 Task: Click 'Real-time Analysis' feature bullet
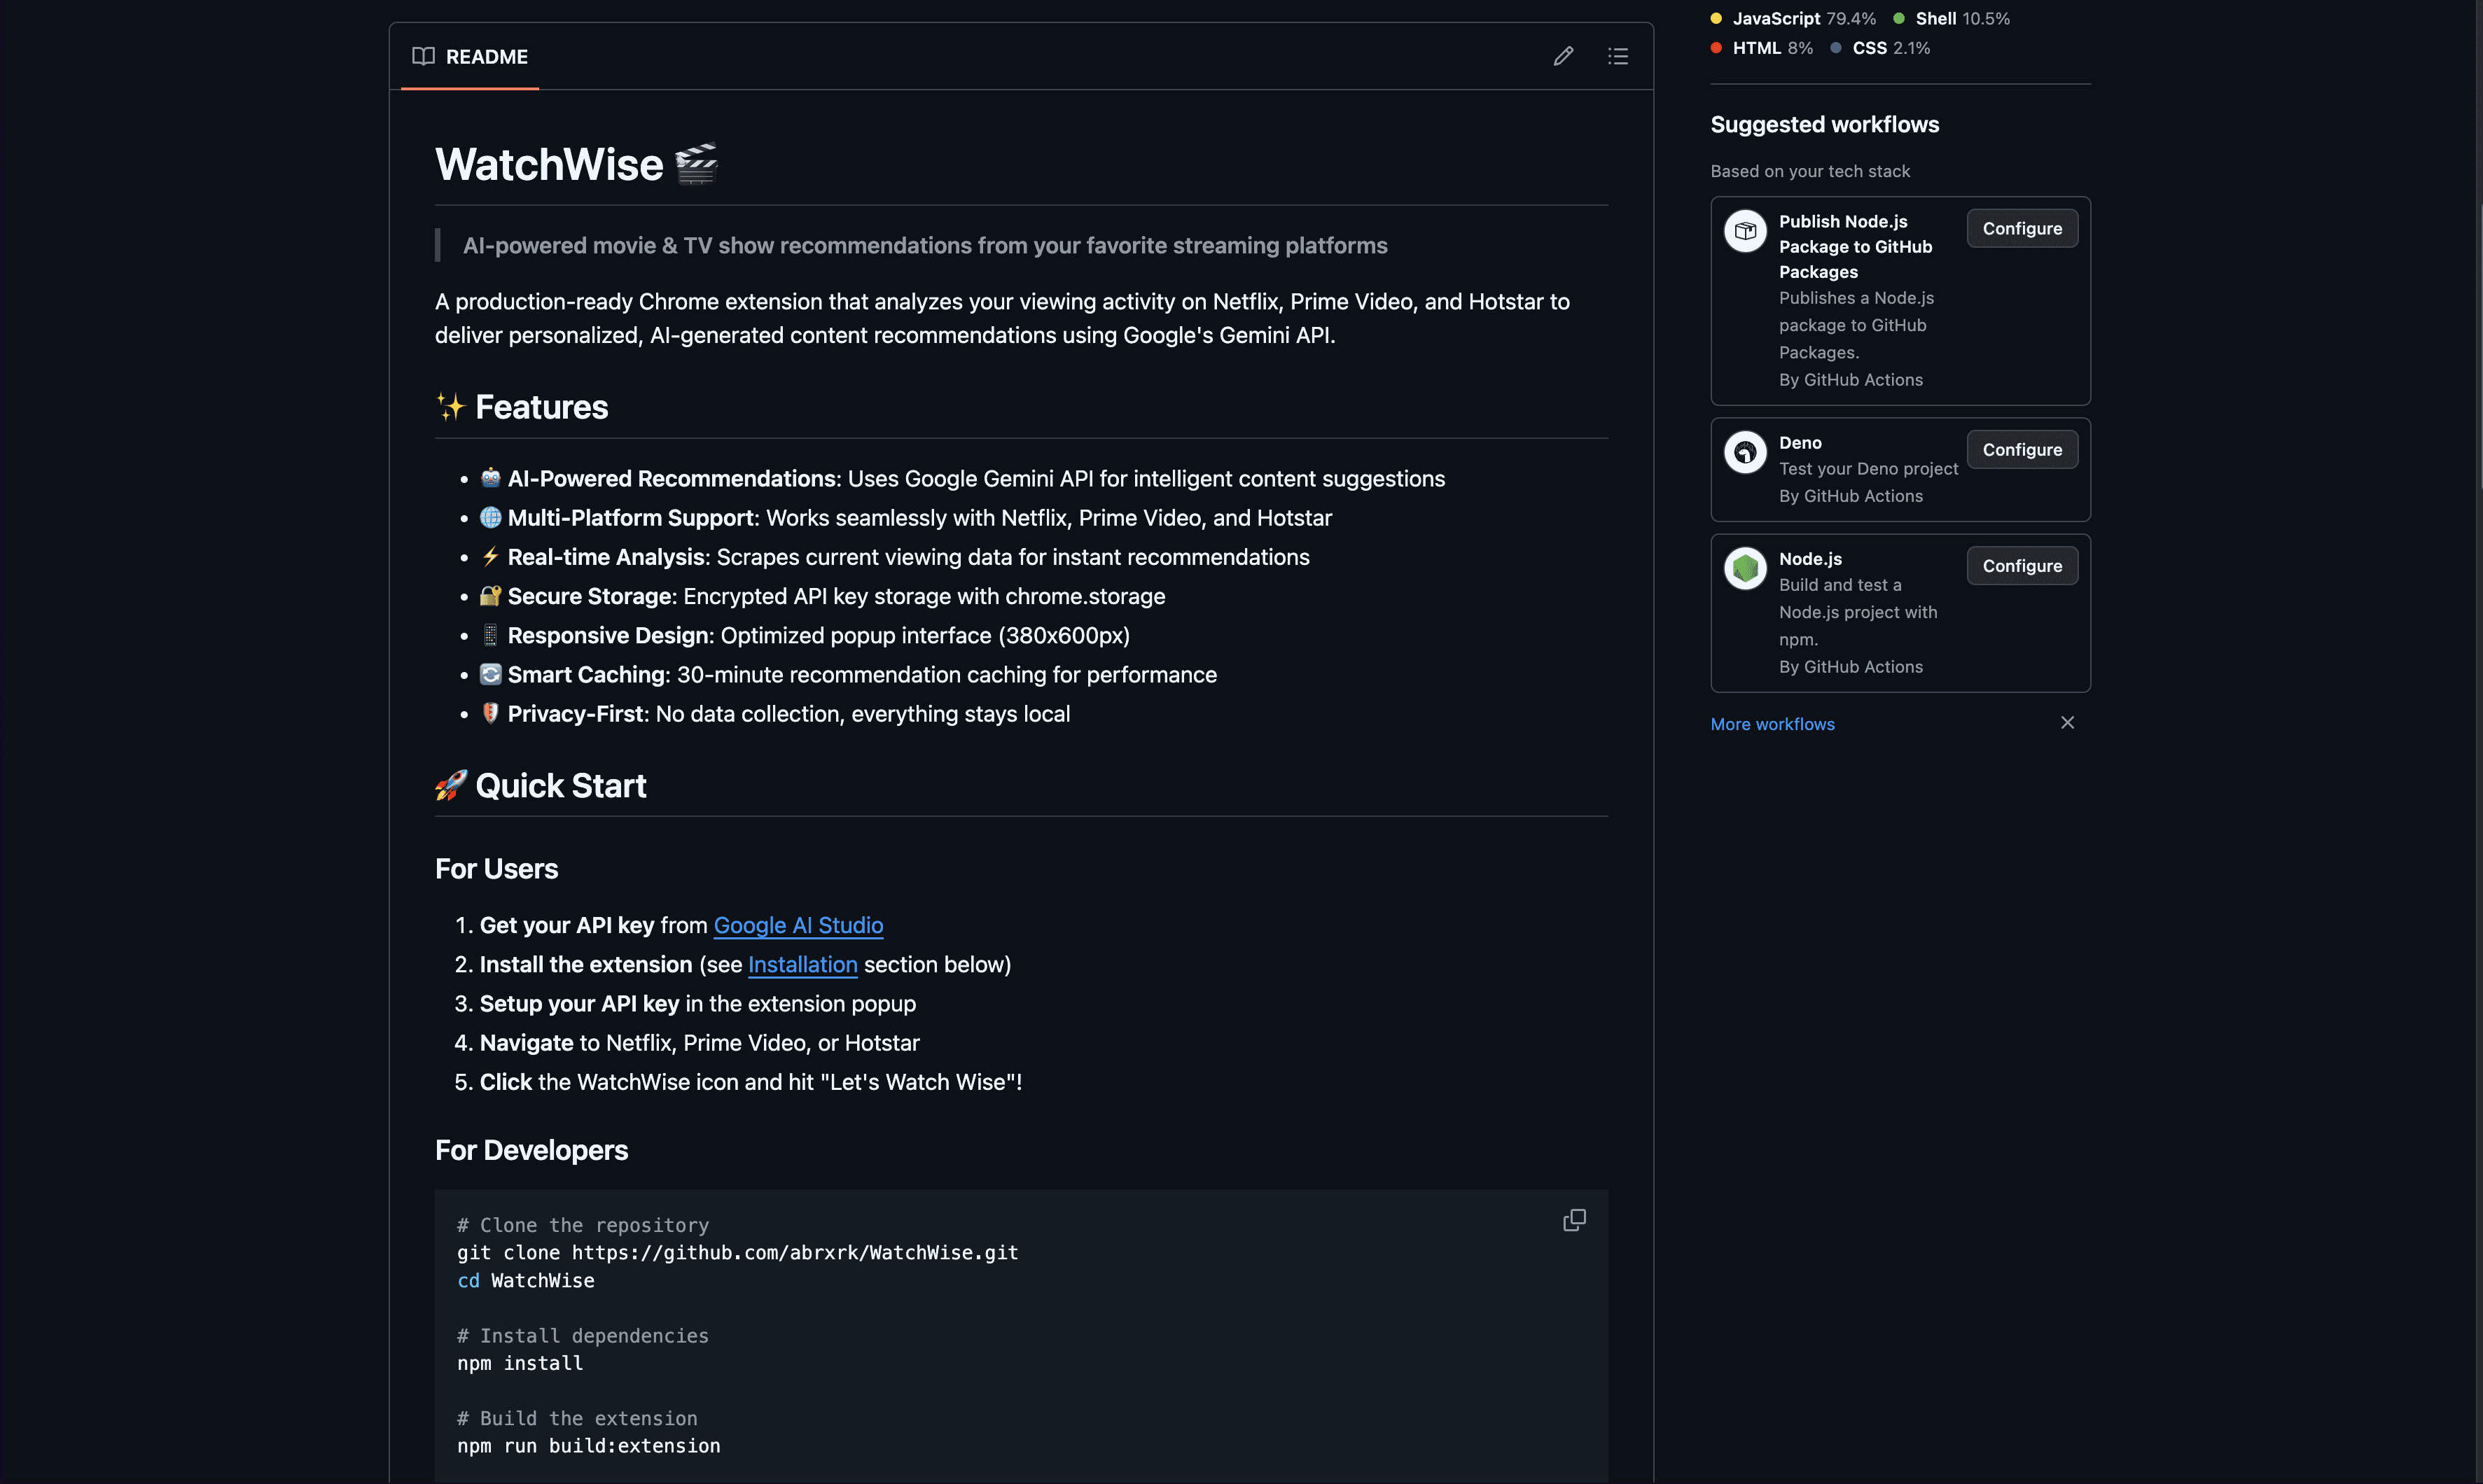894,556
